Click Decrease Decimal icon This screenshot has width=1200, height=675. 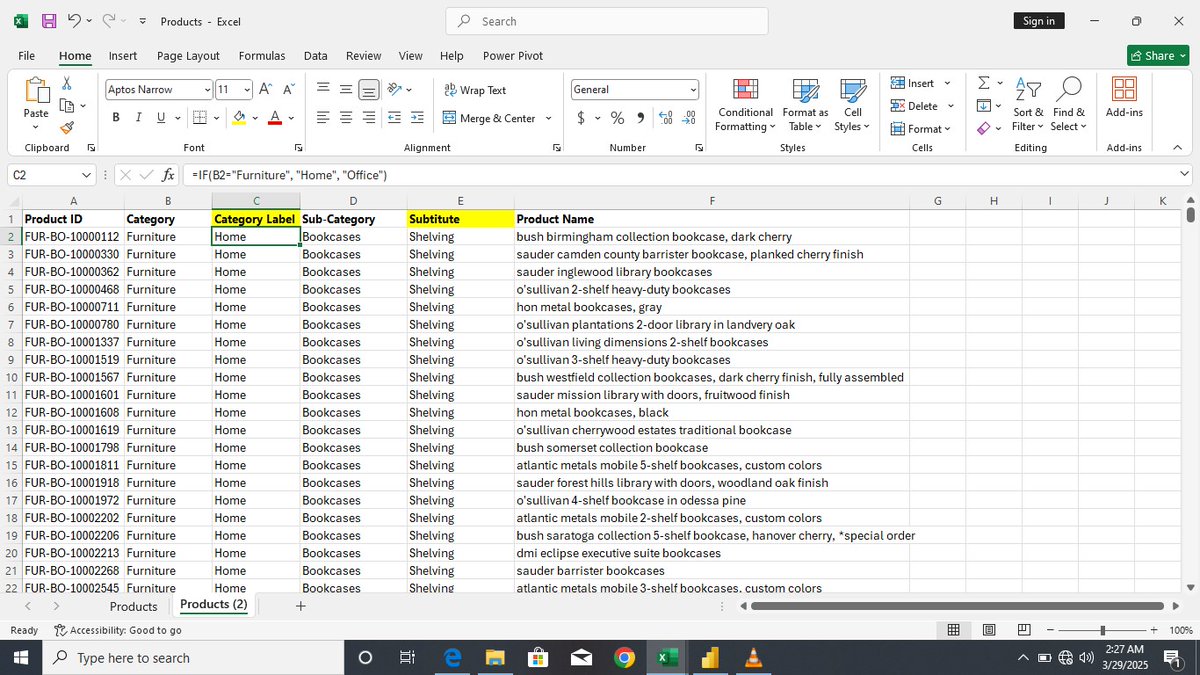pos(689,118)
